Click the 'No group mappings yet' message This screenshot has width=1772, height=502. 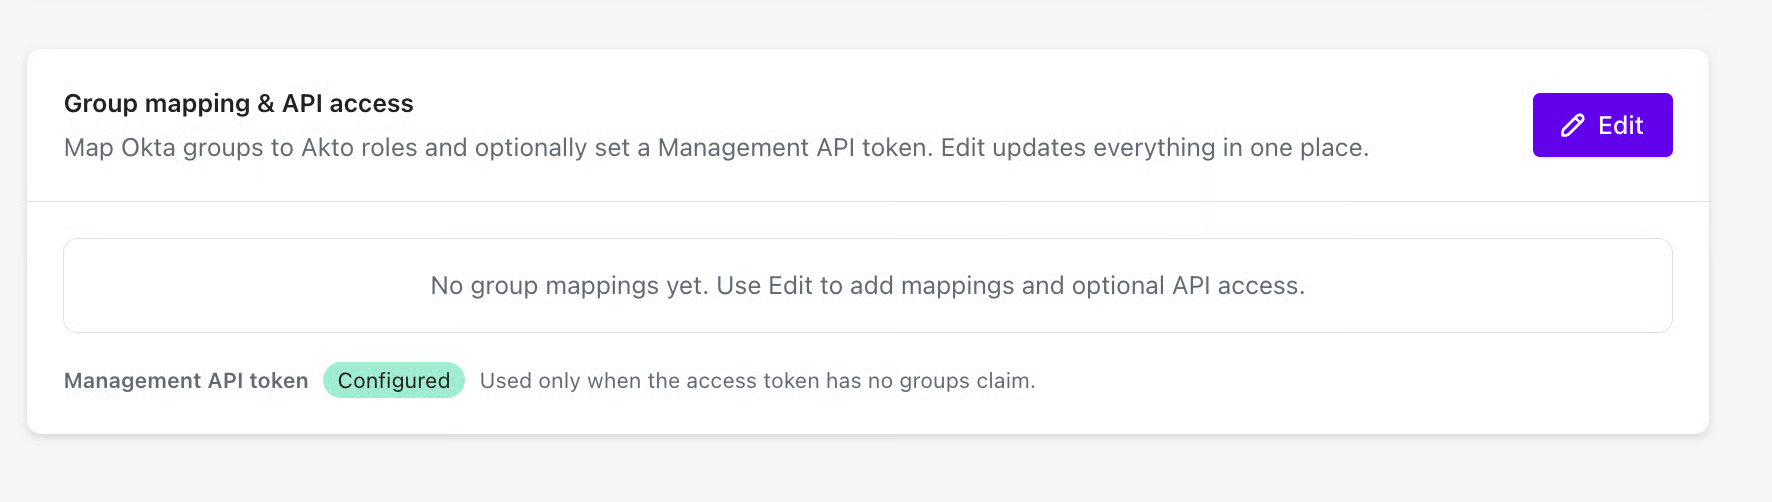(569, 286)
